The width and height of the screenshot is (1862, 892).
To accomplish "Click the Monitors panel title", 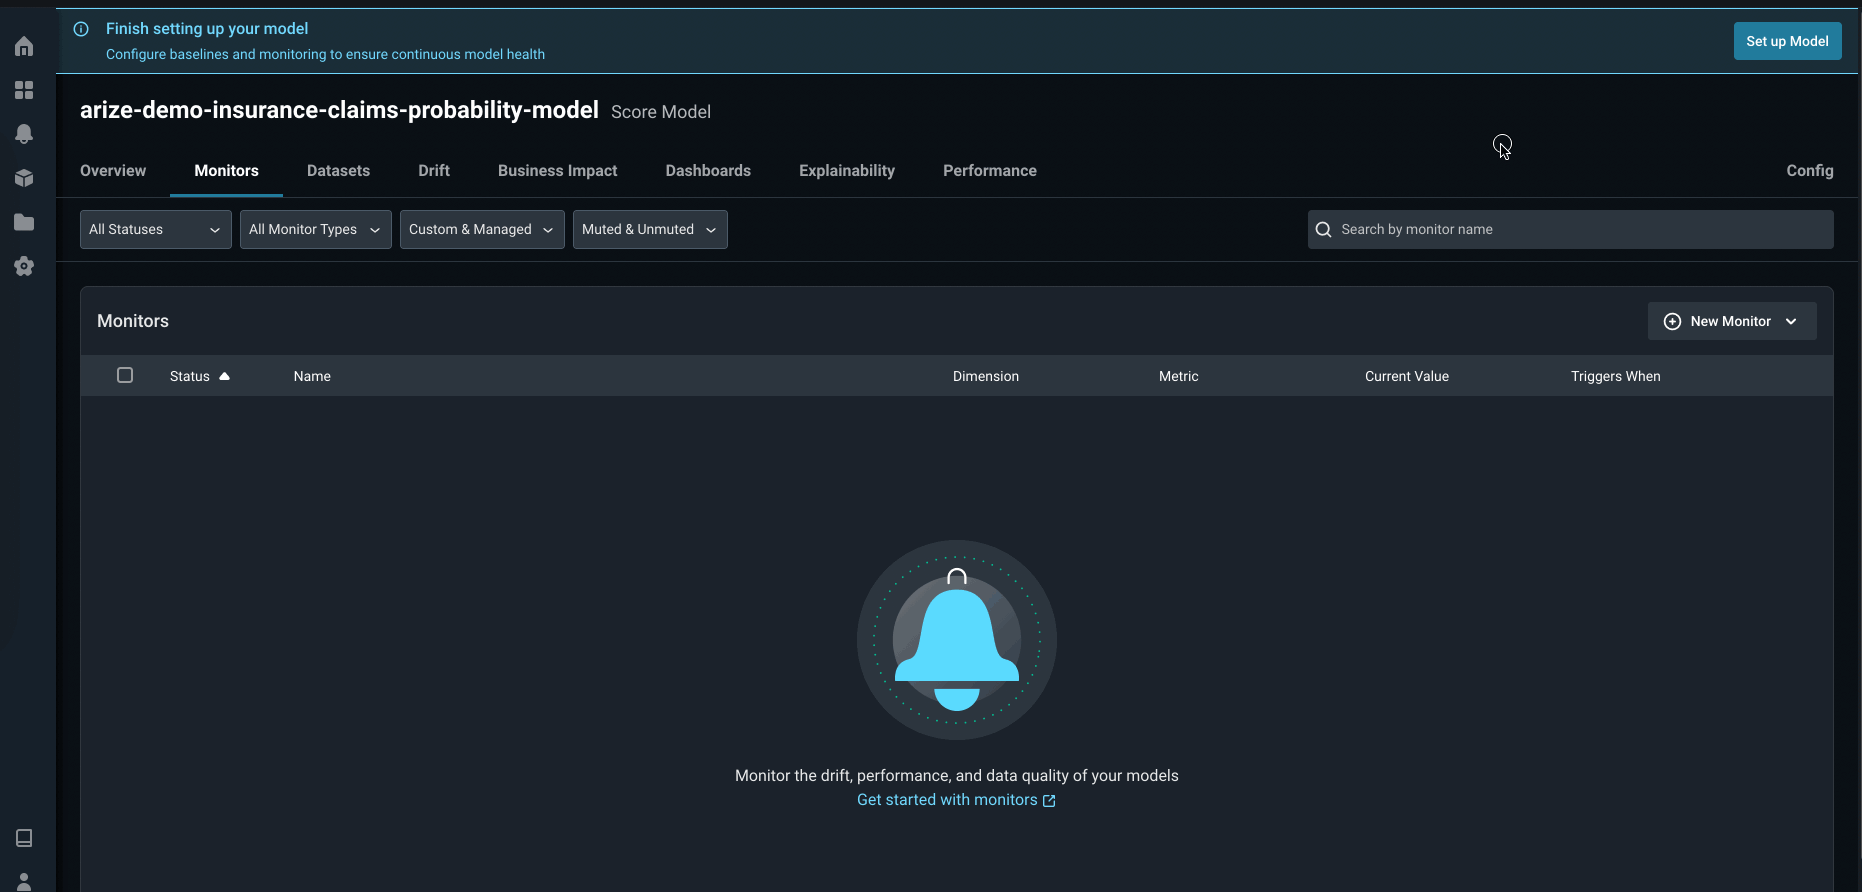I will point(133,321).
